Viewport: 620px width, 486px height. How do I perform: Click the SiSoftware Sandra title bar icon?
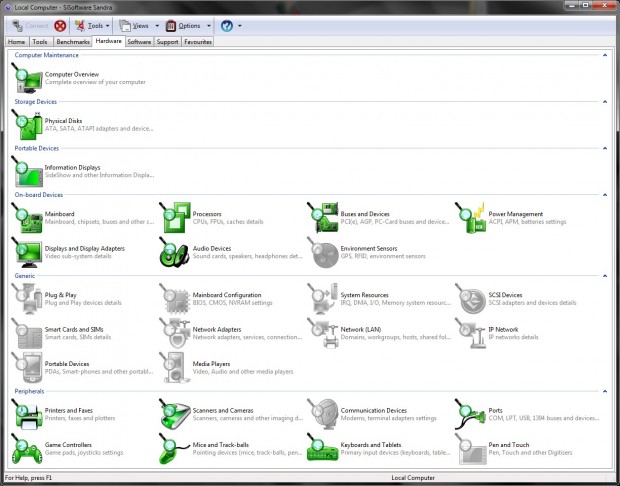[8, 8]
